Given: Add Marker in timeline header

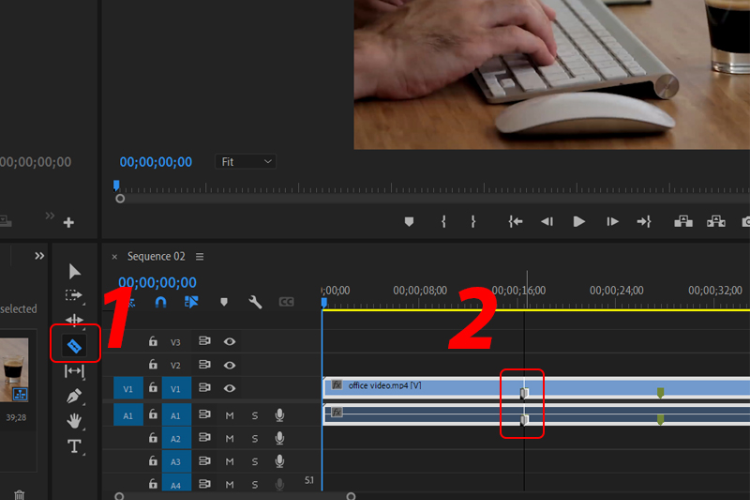Looking at the screenshot, I should click(224, 302).
